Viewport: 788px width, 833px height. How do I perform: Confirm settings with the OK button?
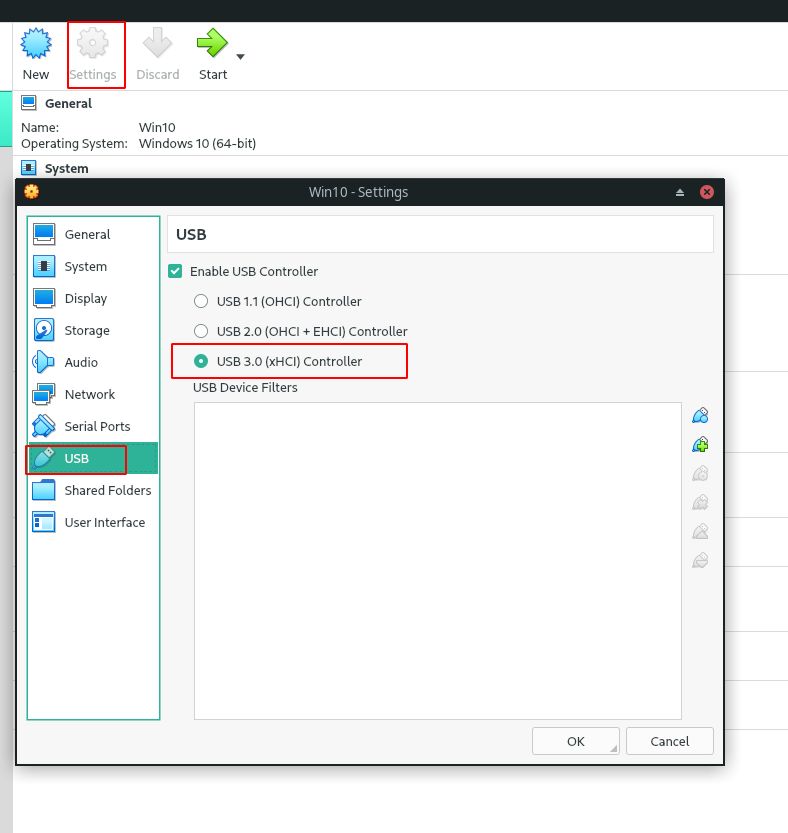tap(575, 741)
